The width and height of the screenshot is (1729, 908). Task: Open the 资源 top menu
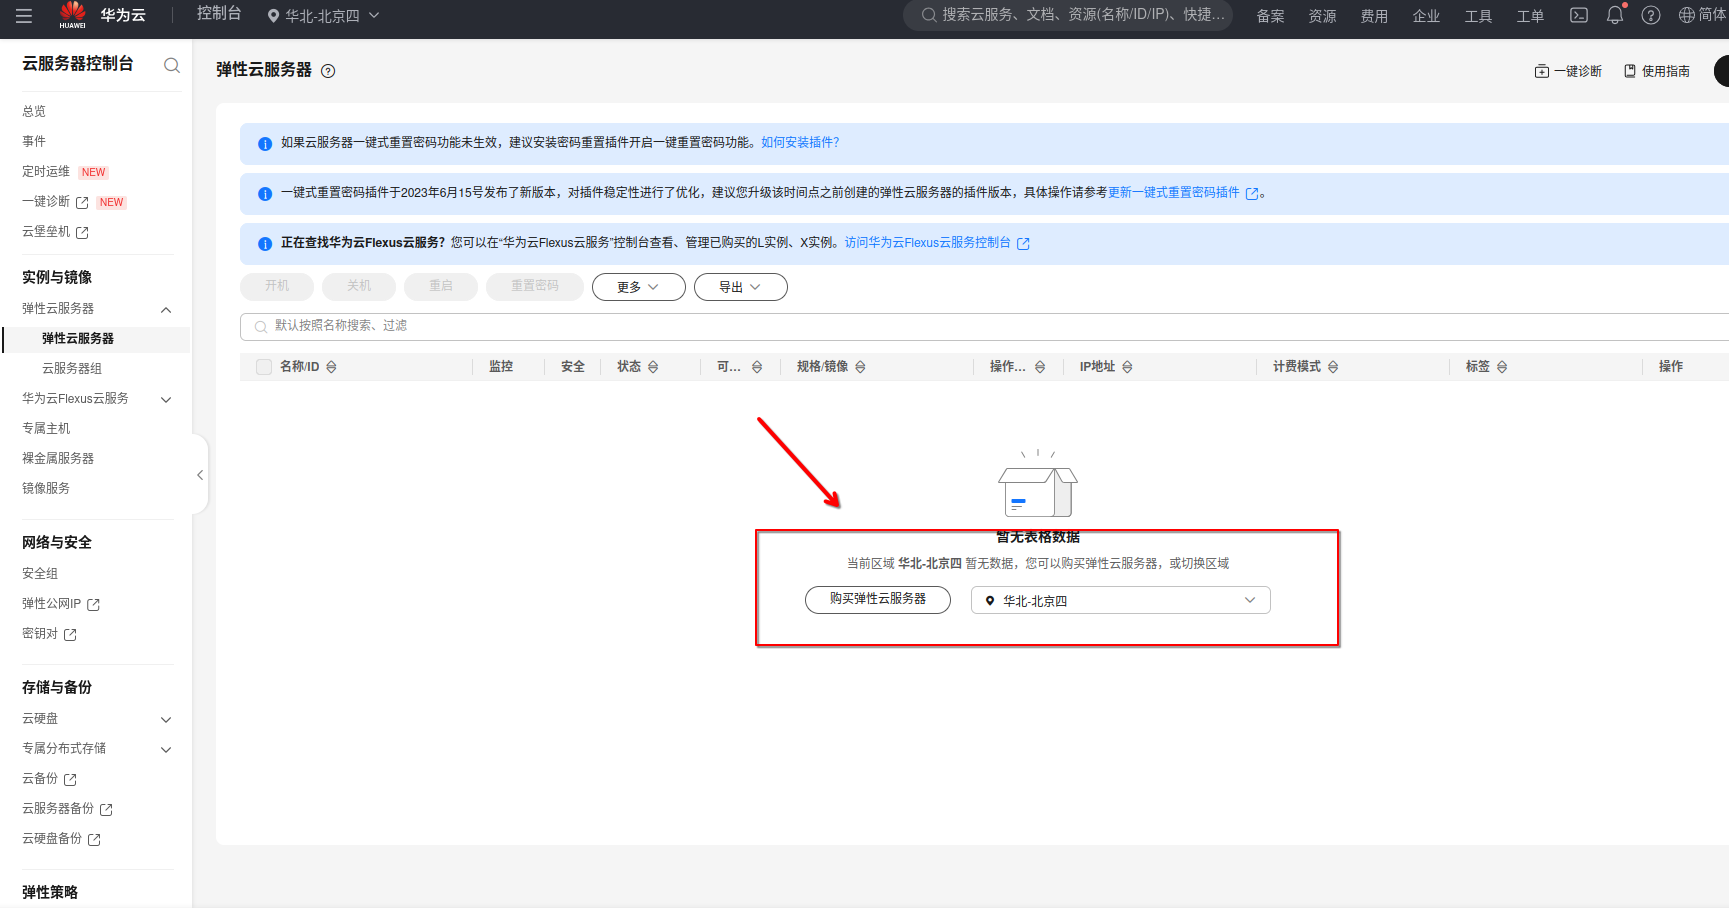[1322, 16]
